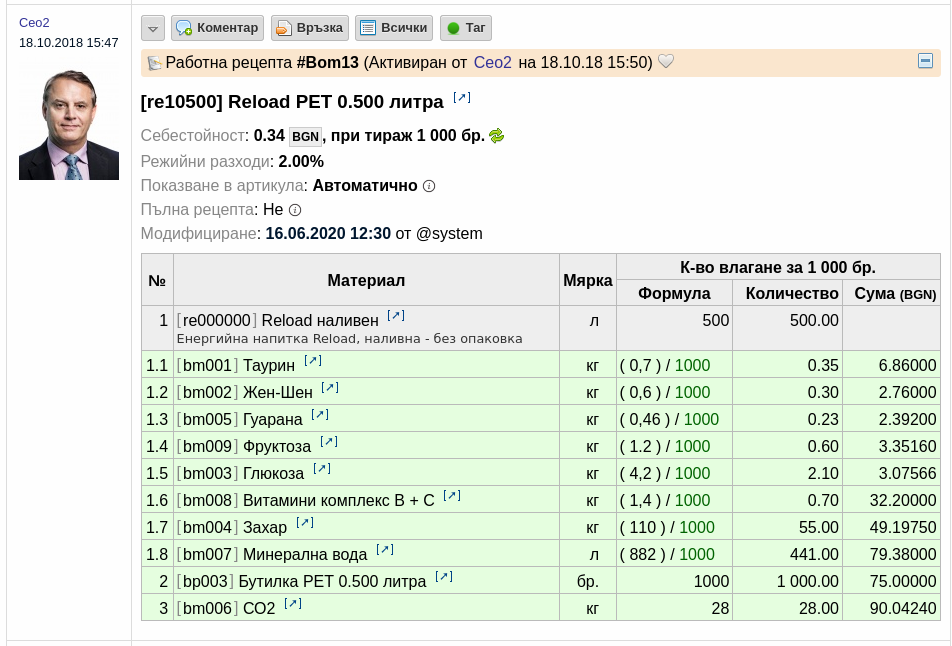Open the link icon for Таурин
Screen dimensions: 952x646
click(x=313, y=361)
